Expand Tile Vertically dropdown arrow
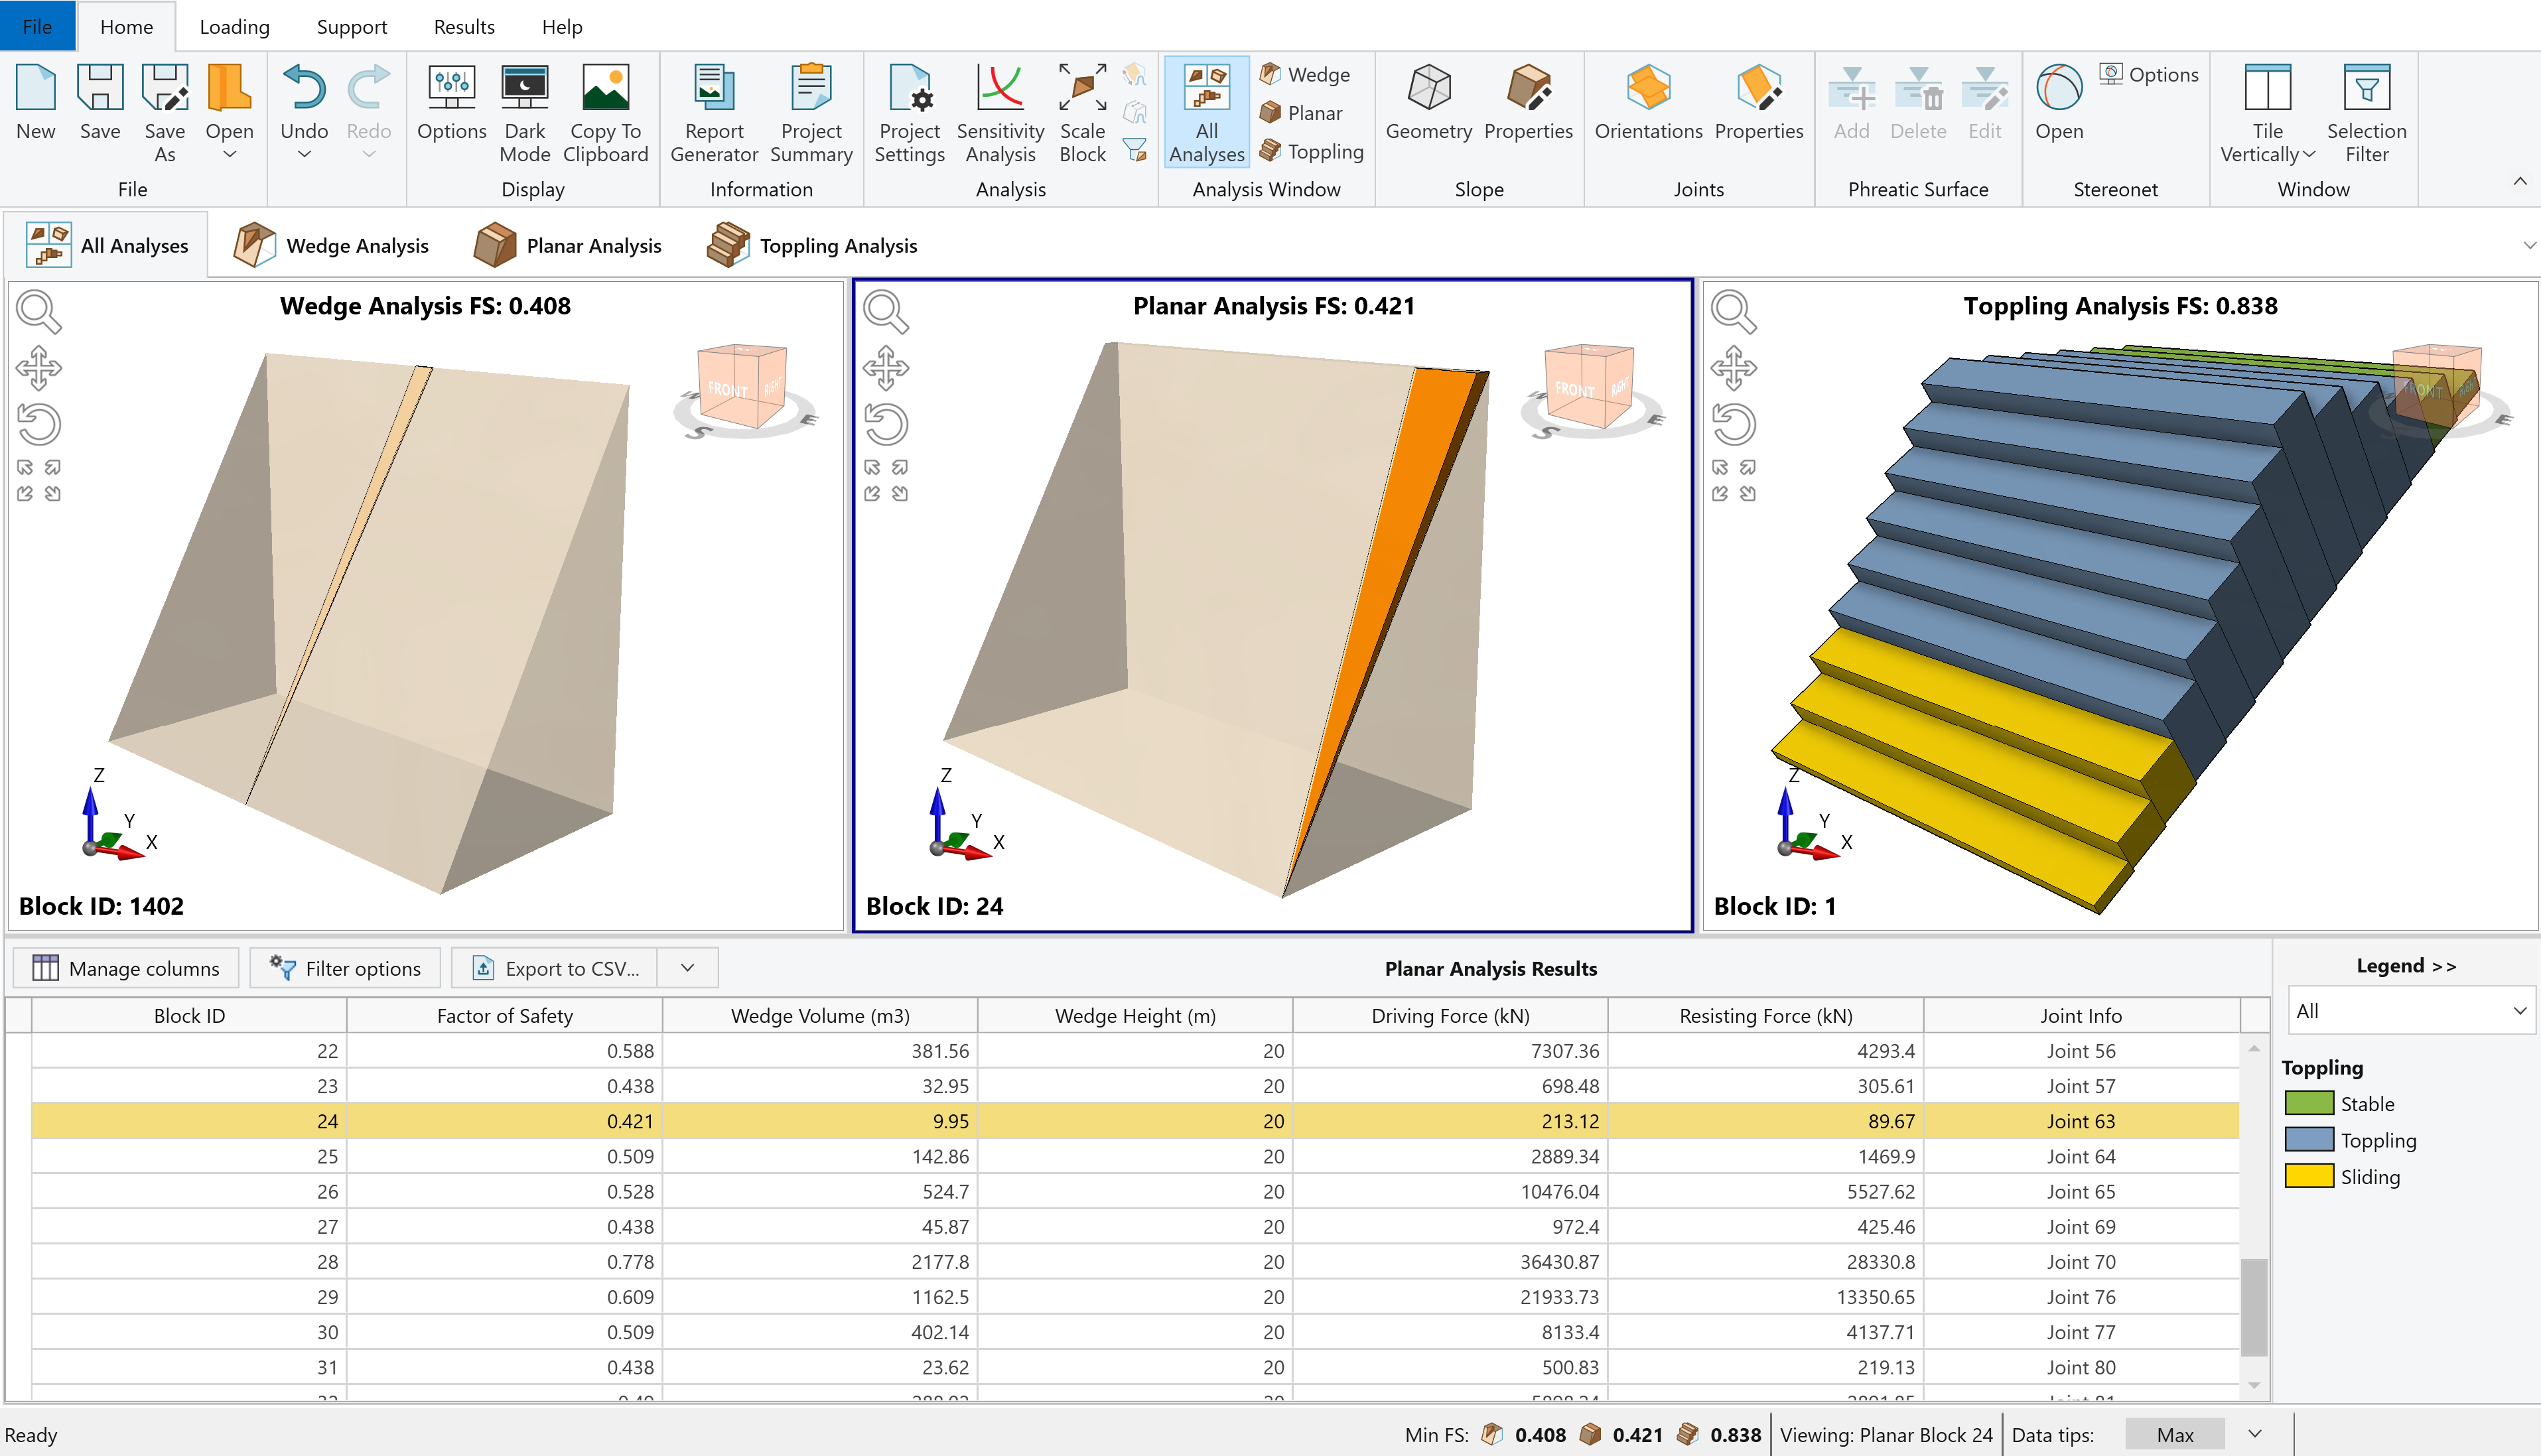 tap(2309, 155)
